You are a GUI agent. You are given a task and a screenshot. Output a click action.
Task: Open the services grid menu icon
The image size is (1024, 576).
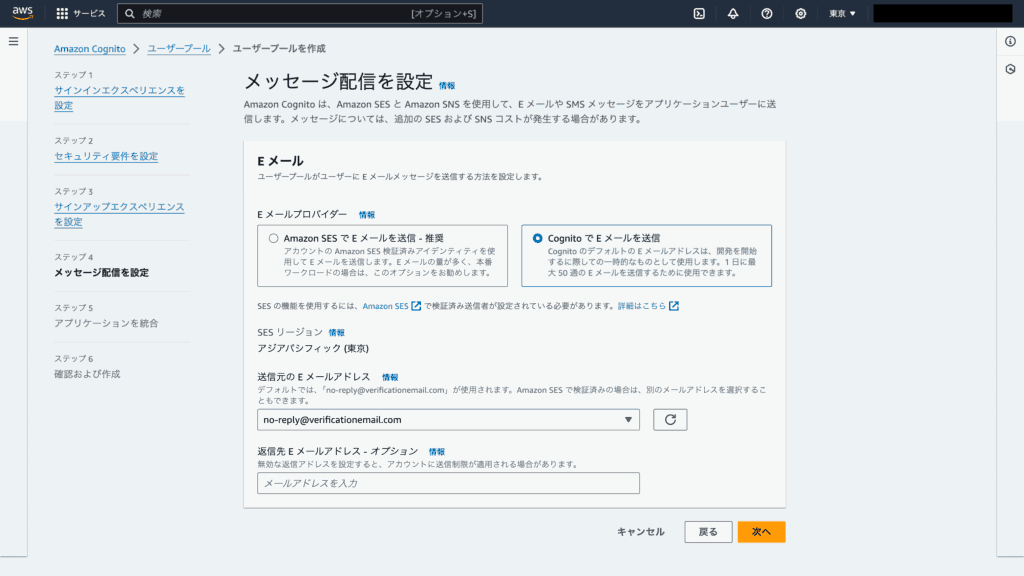62,14
